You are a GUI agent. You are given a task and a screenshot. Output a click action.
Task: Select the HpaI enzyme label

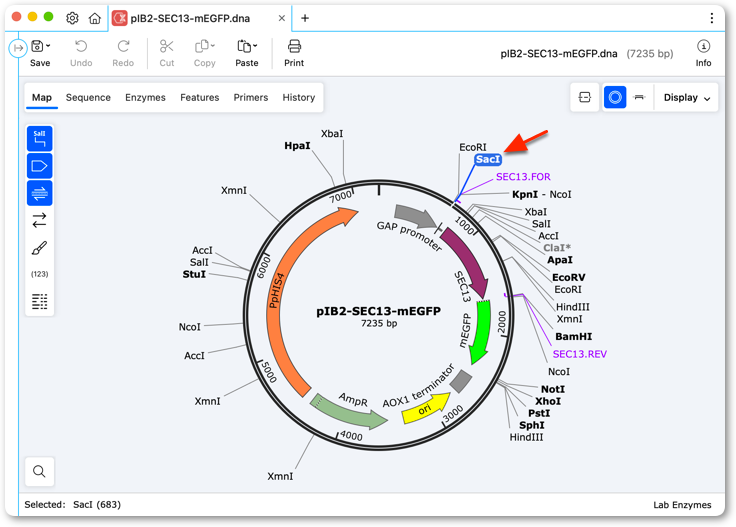coord(297,146)
